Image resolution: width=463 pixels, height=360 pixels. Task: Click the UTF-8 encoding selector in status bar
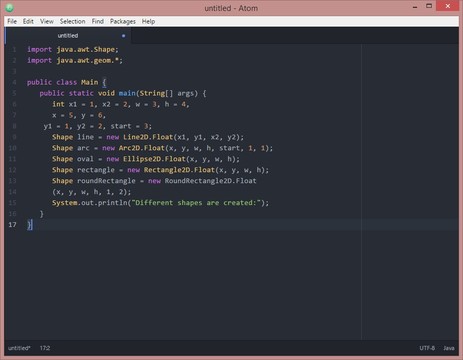pos(427,348)
